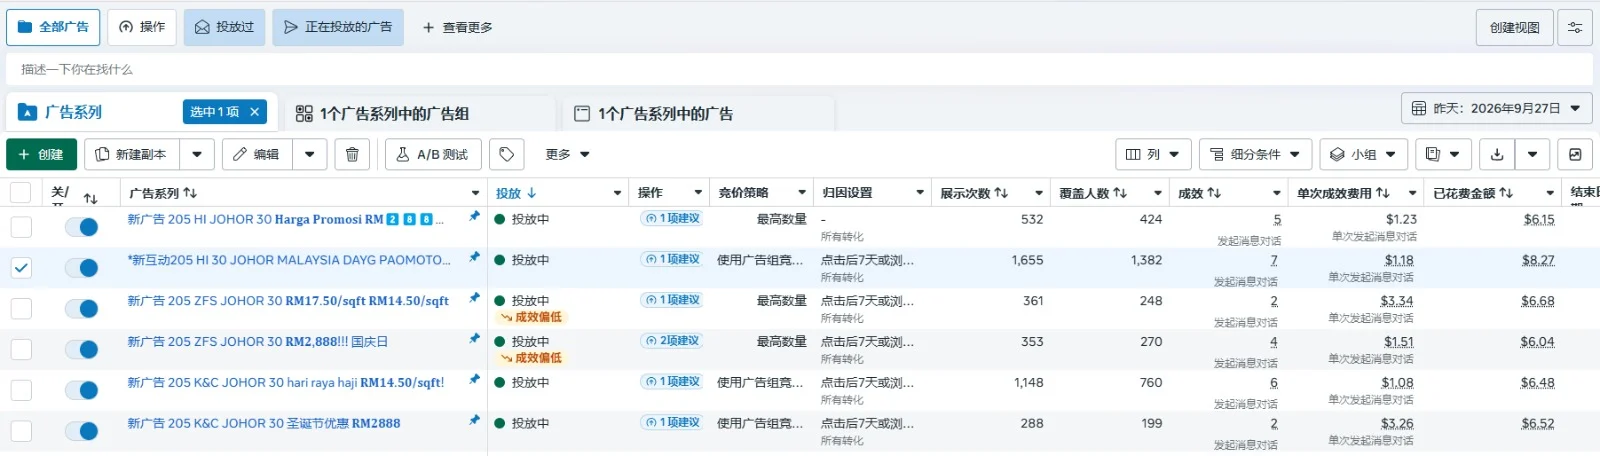Open the 更多 dropdown menu
The height and width of the screenshot is (456, 1600).
pyautogui.click(x=567, y=154)
